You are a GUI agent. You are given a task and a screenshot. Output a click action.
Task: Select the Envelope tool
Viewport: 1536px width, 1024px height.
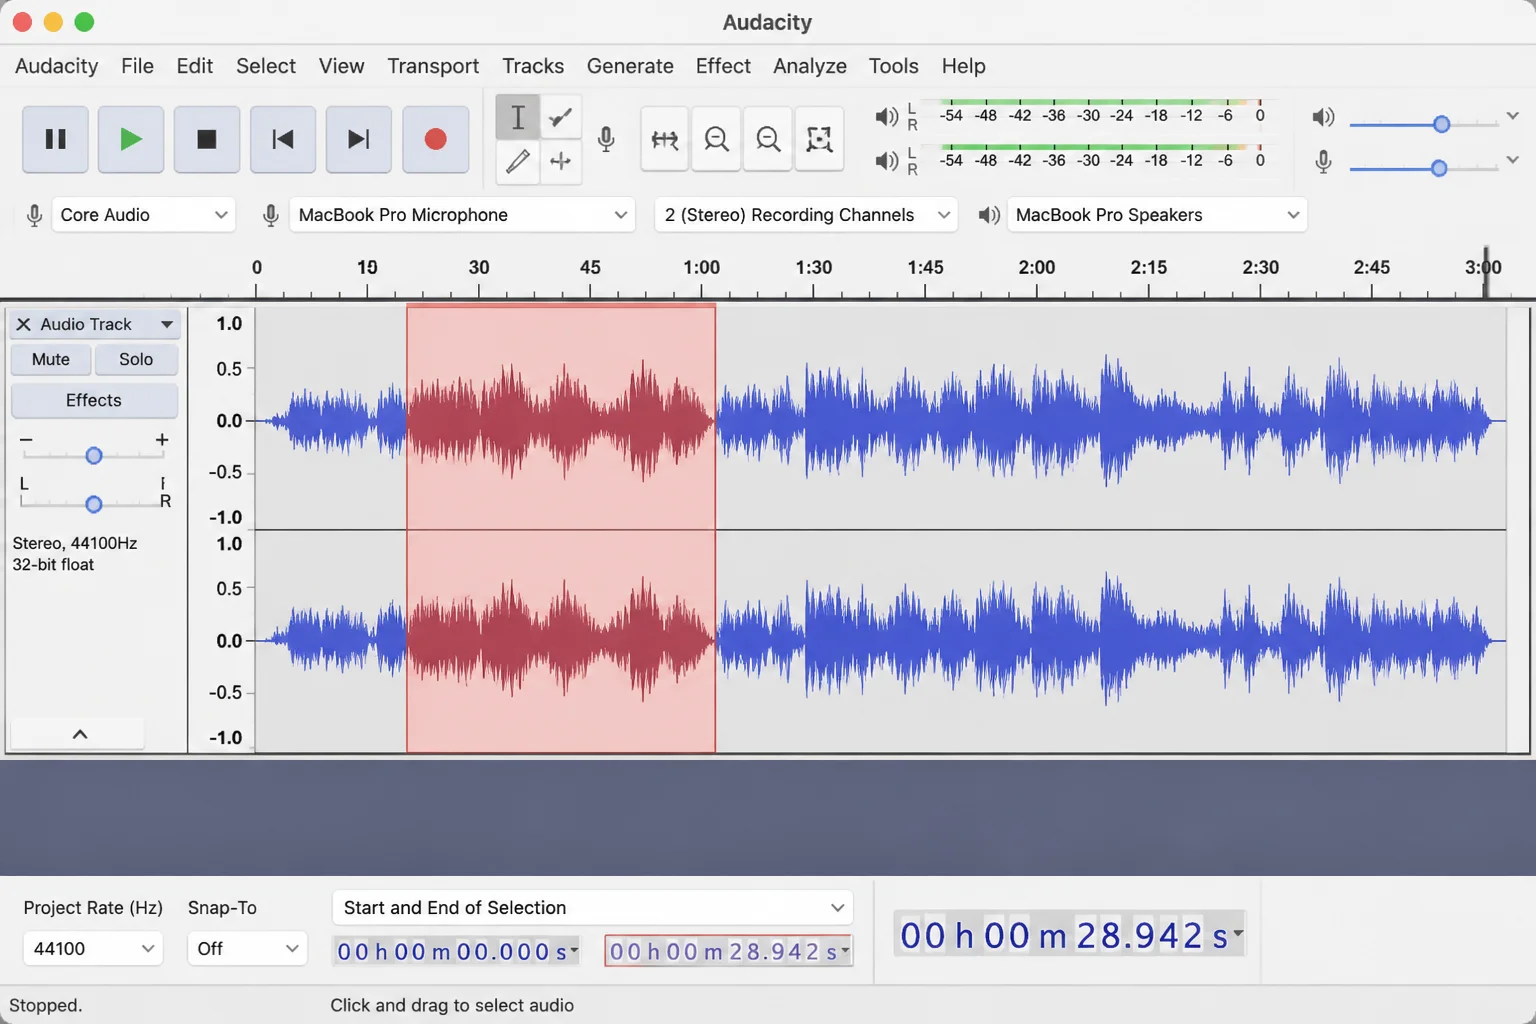pos(561,117)
